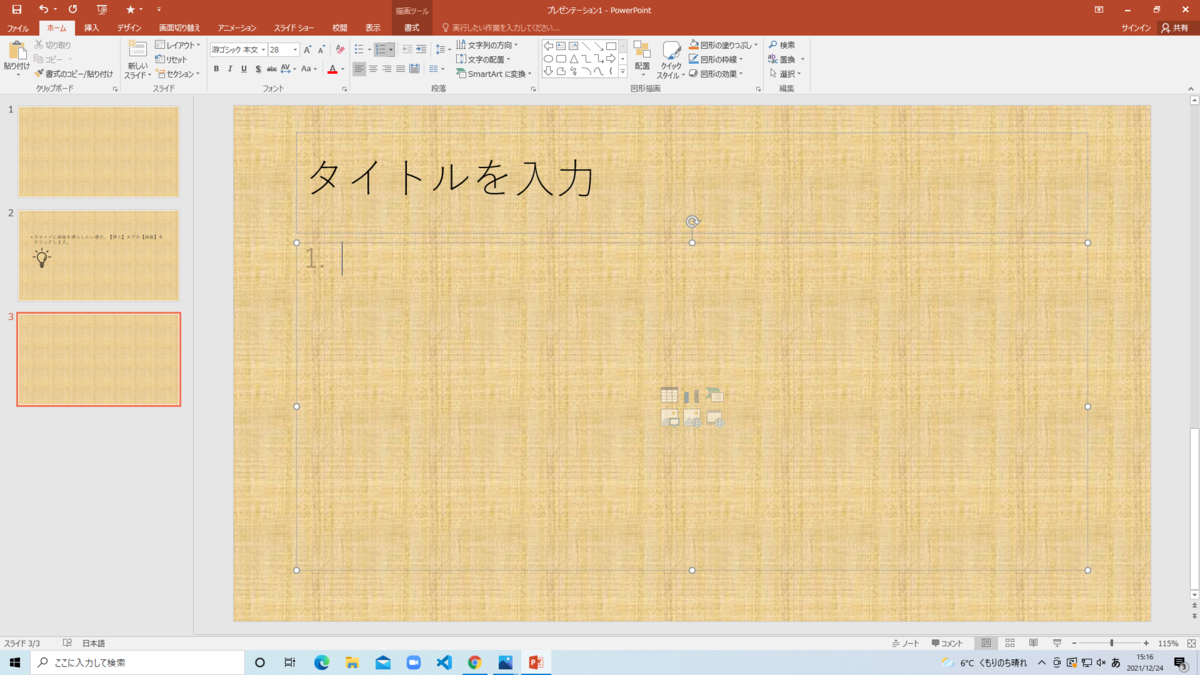Open the font size dropdown
Screen dimensions: 1200x675
295,47
